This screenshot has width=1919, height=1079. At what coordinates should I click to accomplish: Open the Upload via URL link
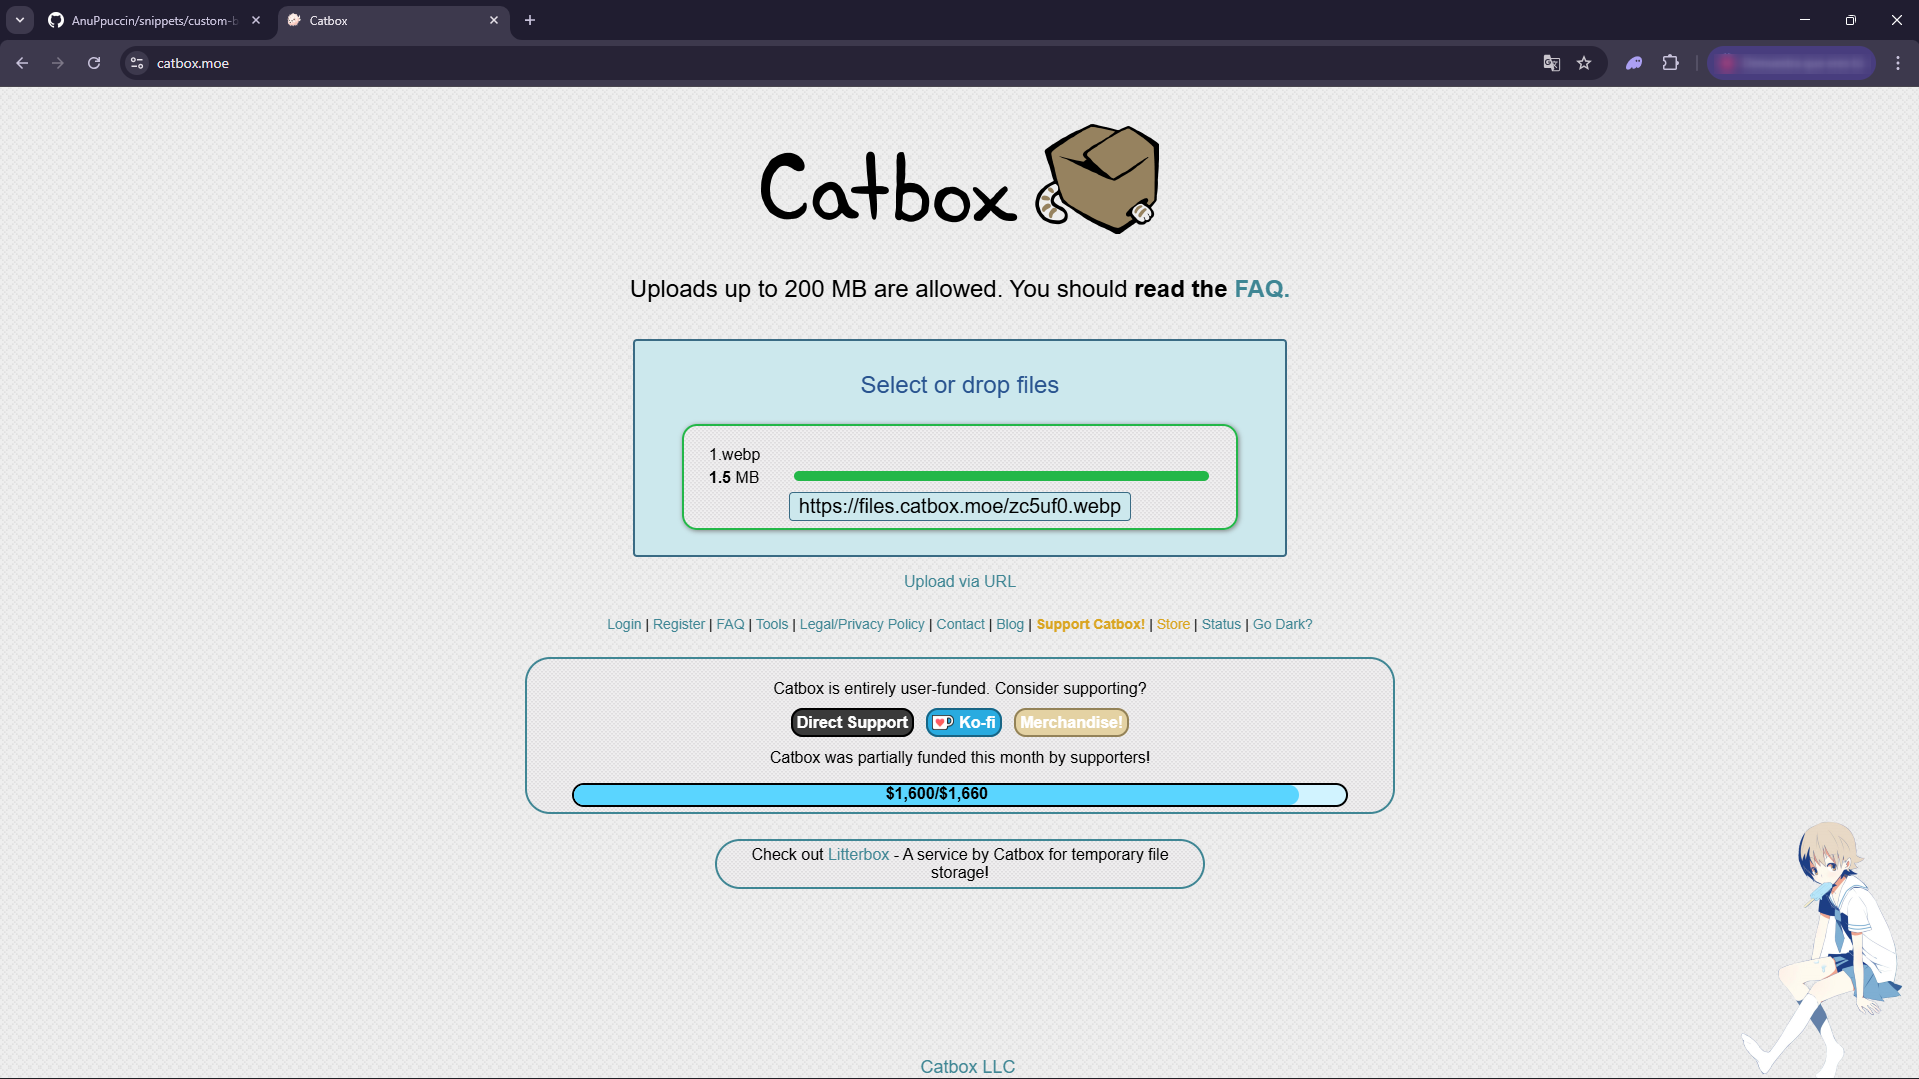[x=959, y=581]
